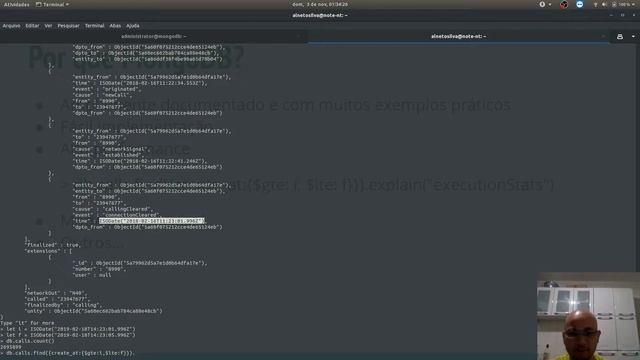Click the "event" : "originated" line
640x360 pixels.
[107, 89]
